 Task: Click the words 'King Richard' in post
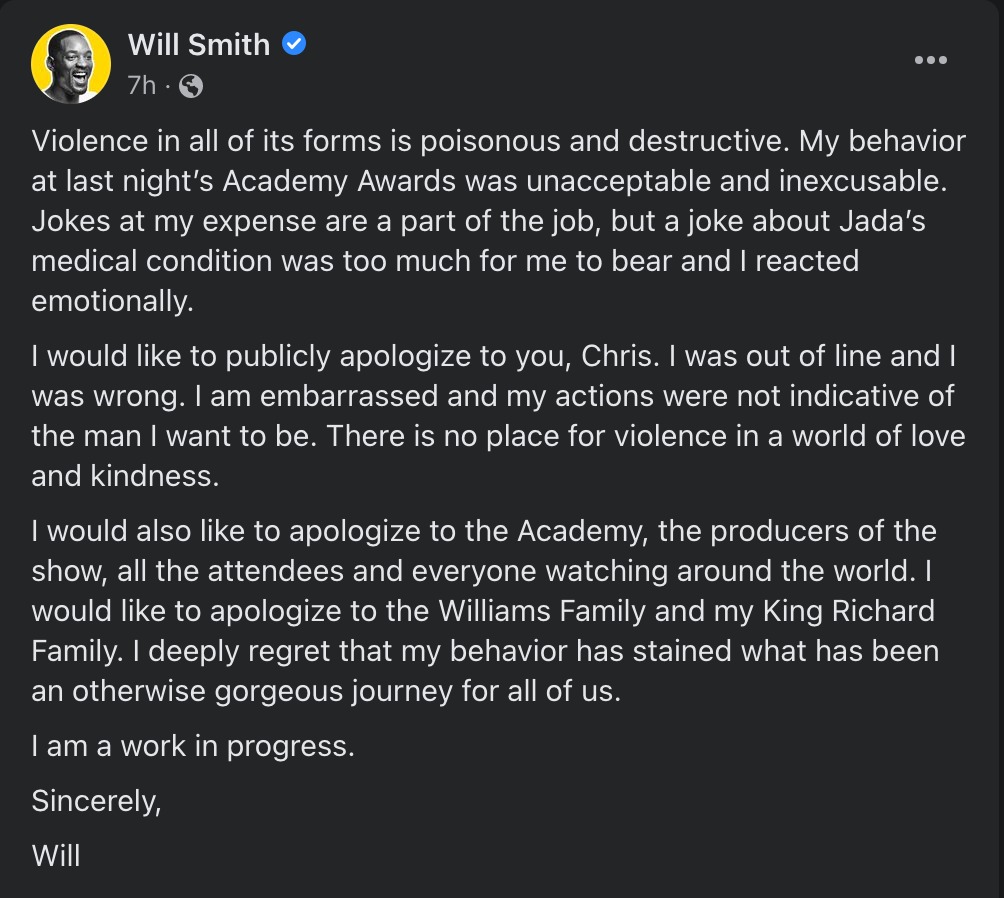848,611
